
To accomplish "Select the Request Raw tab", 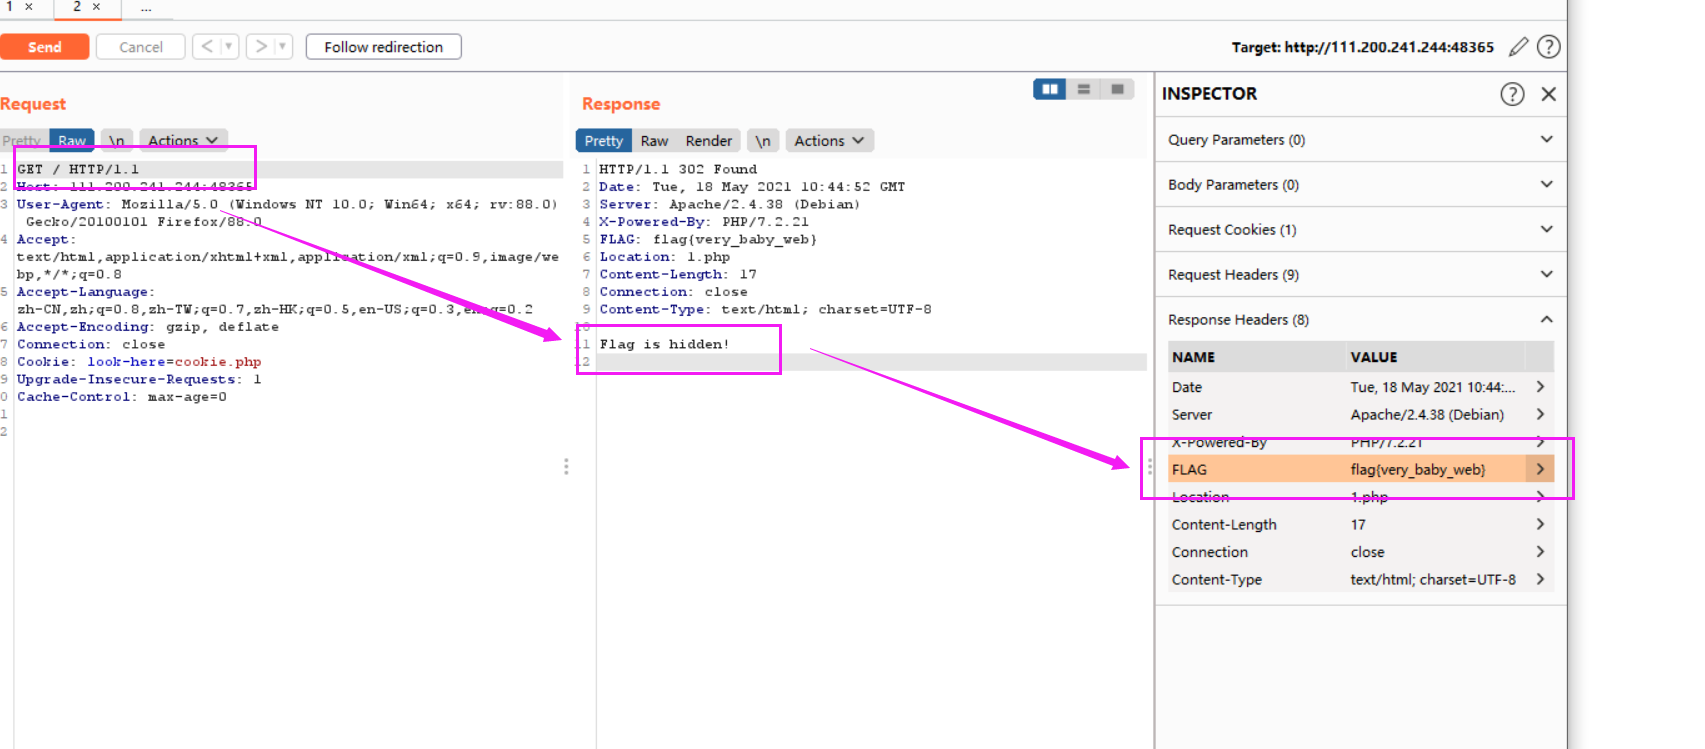I will 71,141.
